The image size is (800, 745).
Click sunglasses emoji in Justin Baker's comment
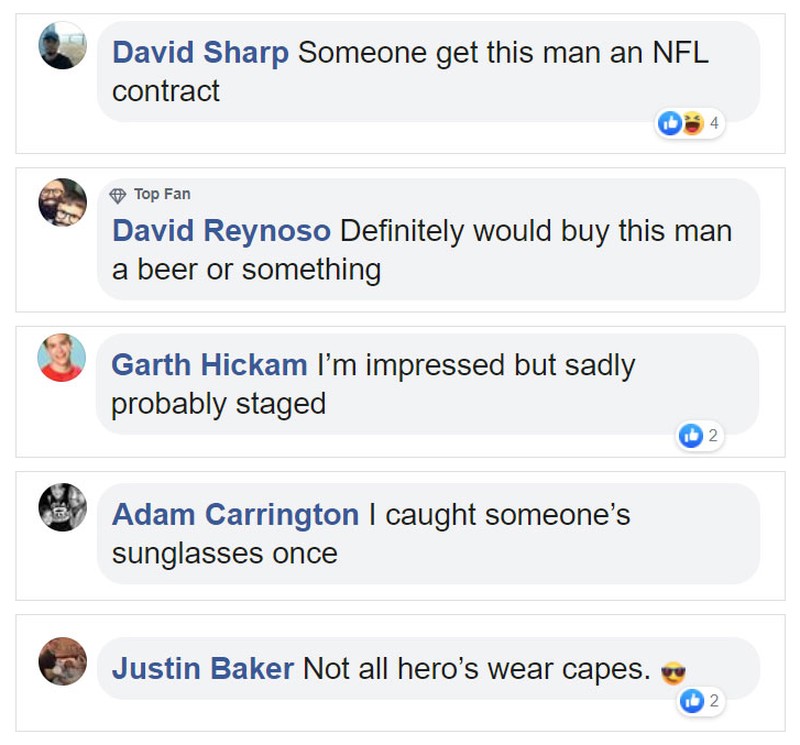pyautogui.click(x=674, y=671)
